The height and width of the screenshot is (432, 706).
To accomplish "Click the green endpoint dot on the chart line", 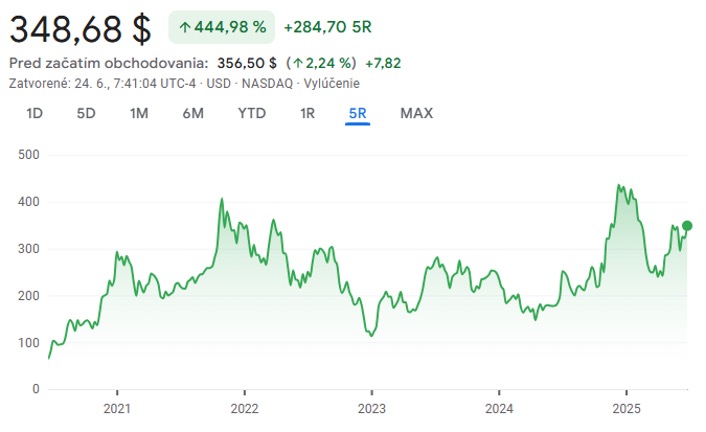I will tap(687, 226).
